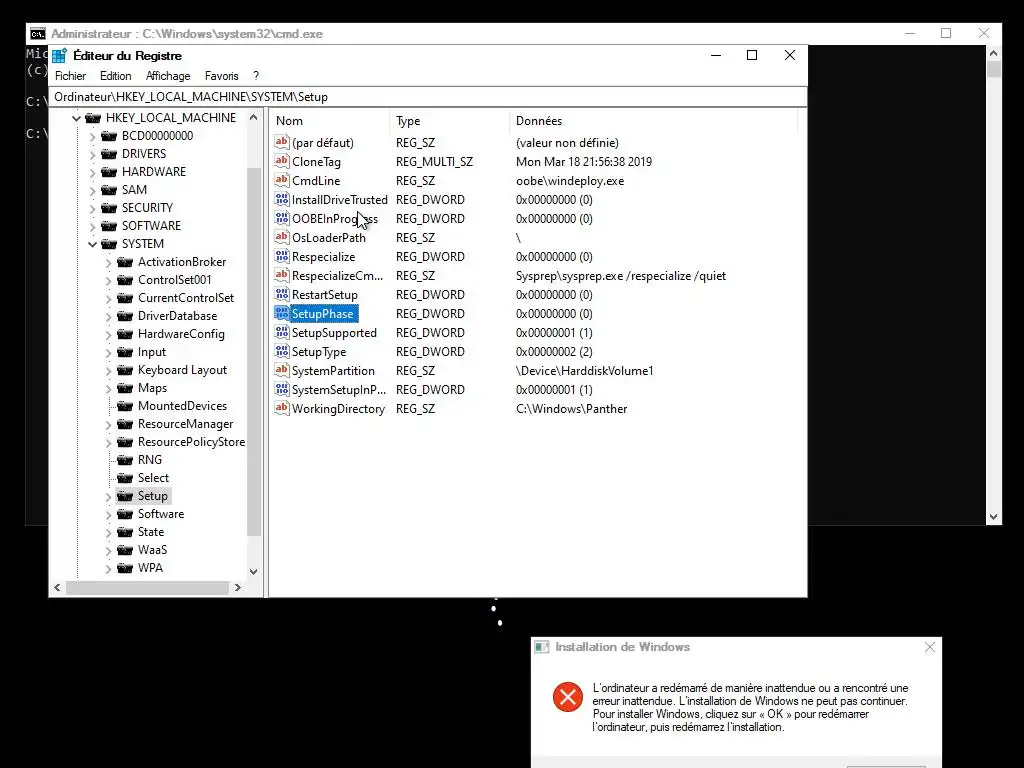Viewport: 1024px width, 768px height.
Task: Select the ActivationBroker key
Action: click(182, 262)
